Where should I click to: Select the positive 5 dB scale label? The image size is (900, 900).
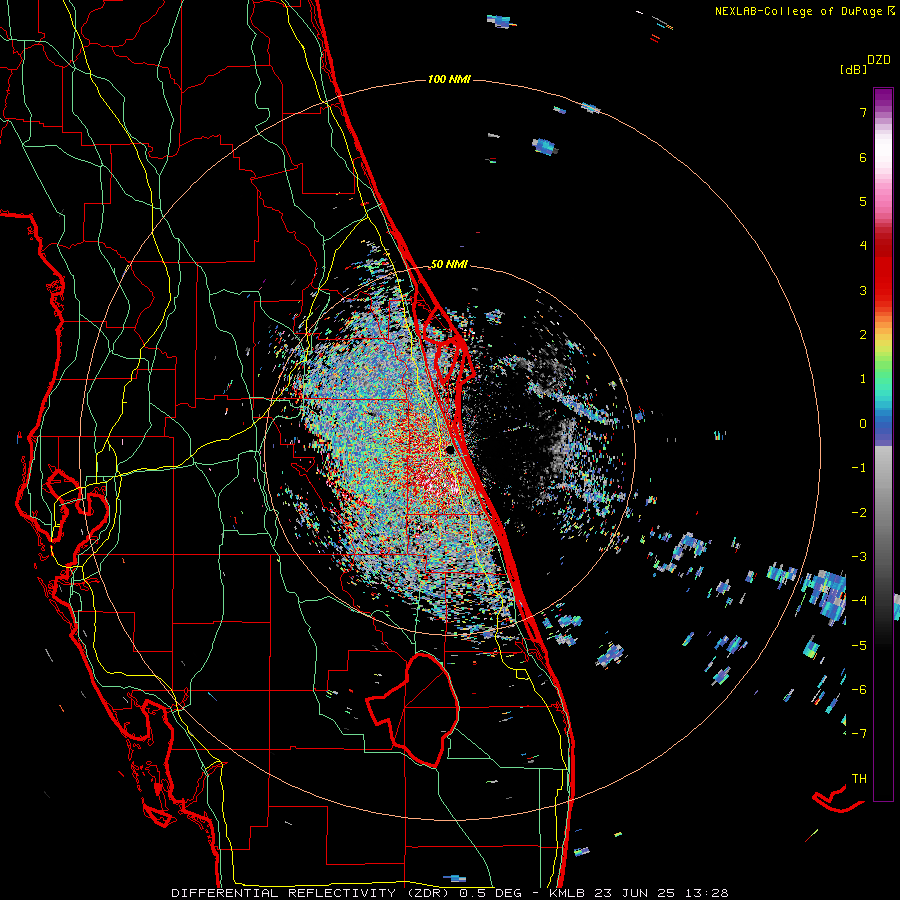click(863, 201)
